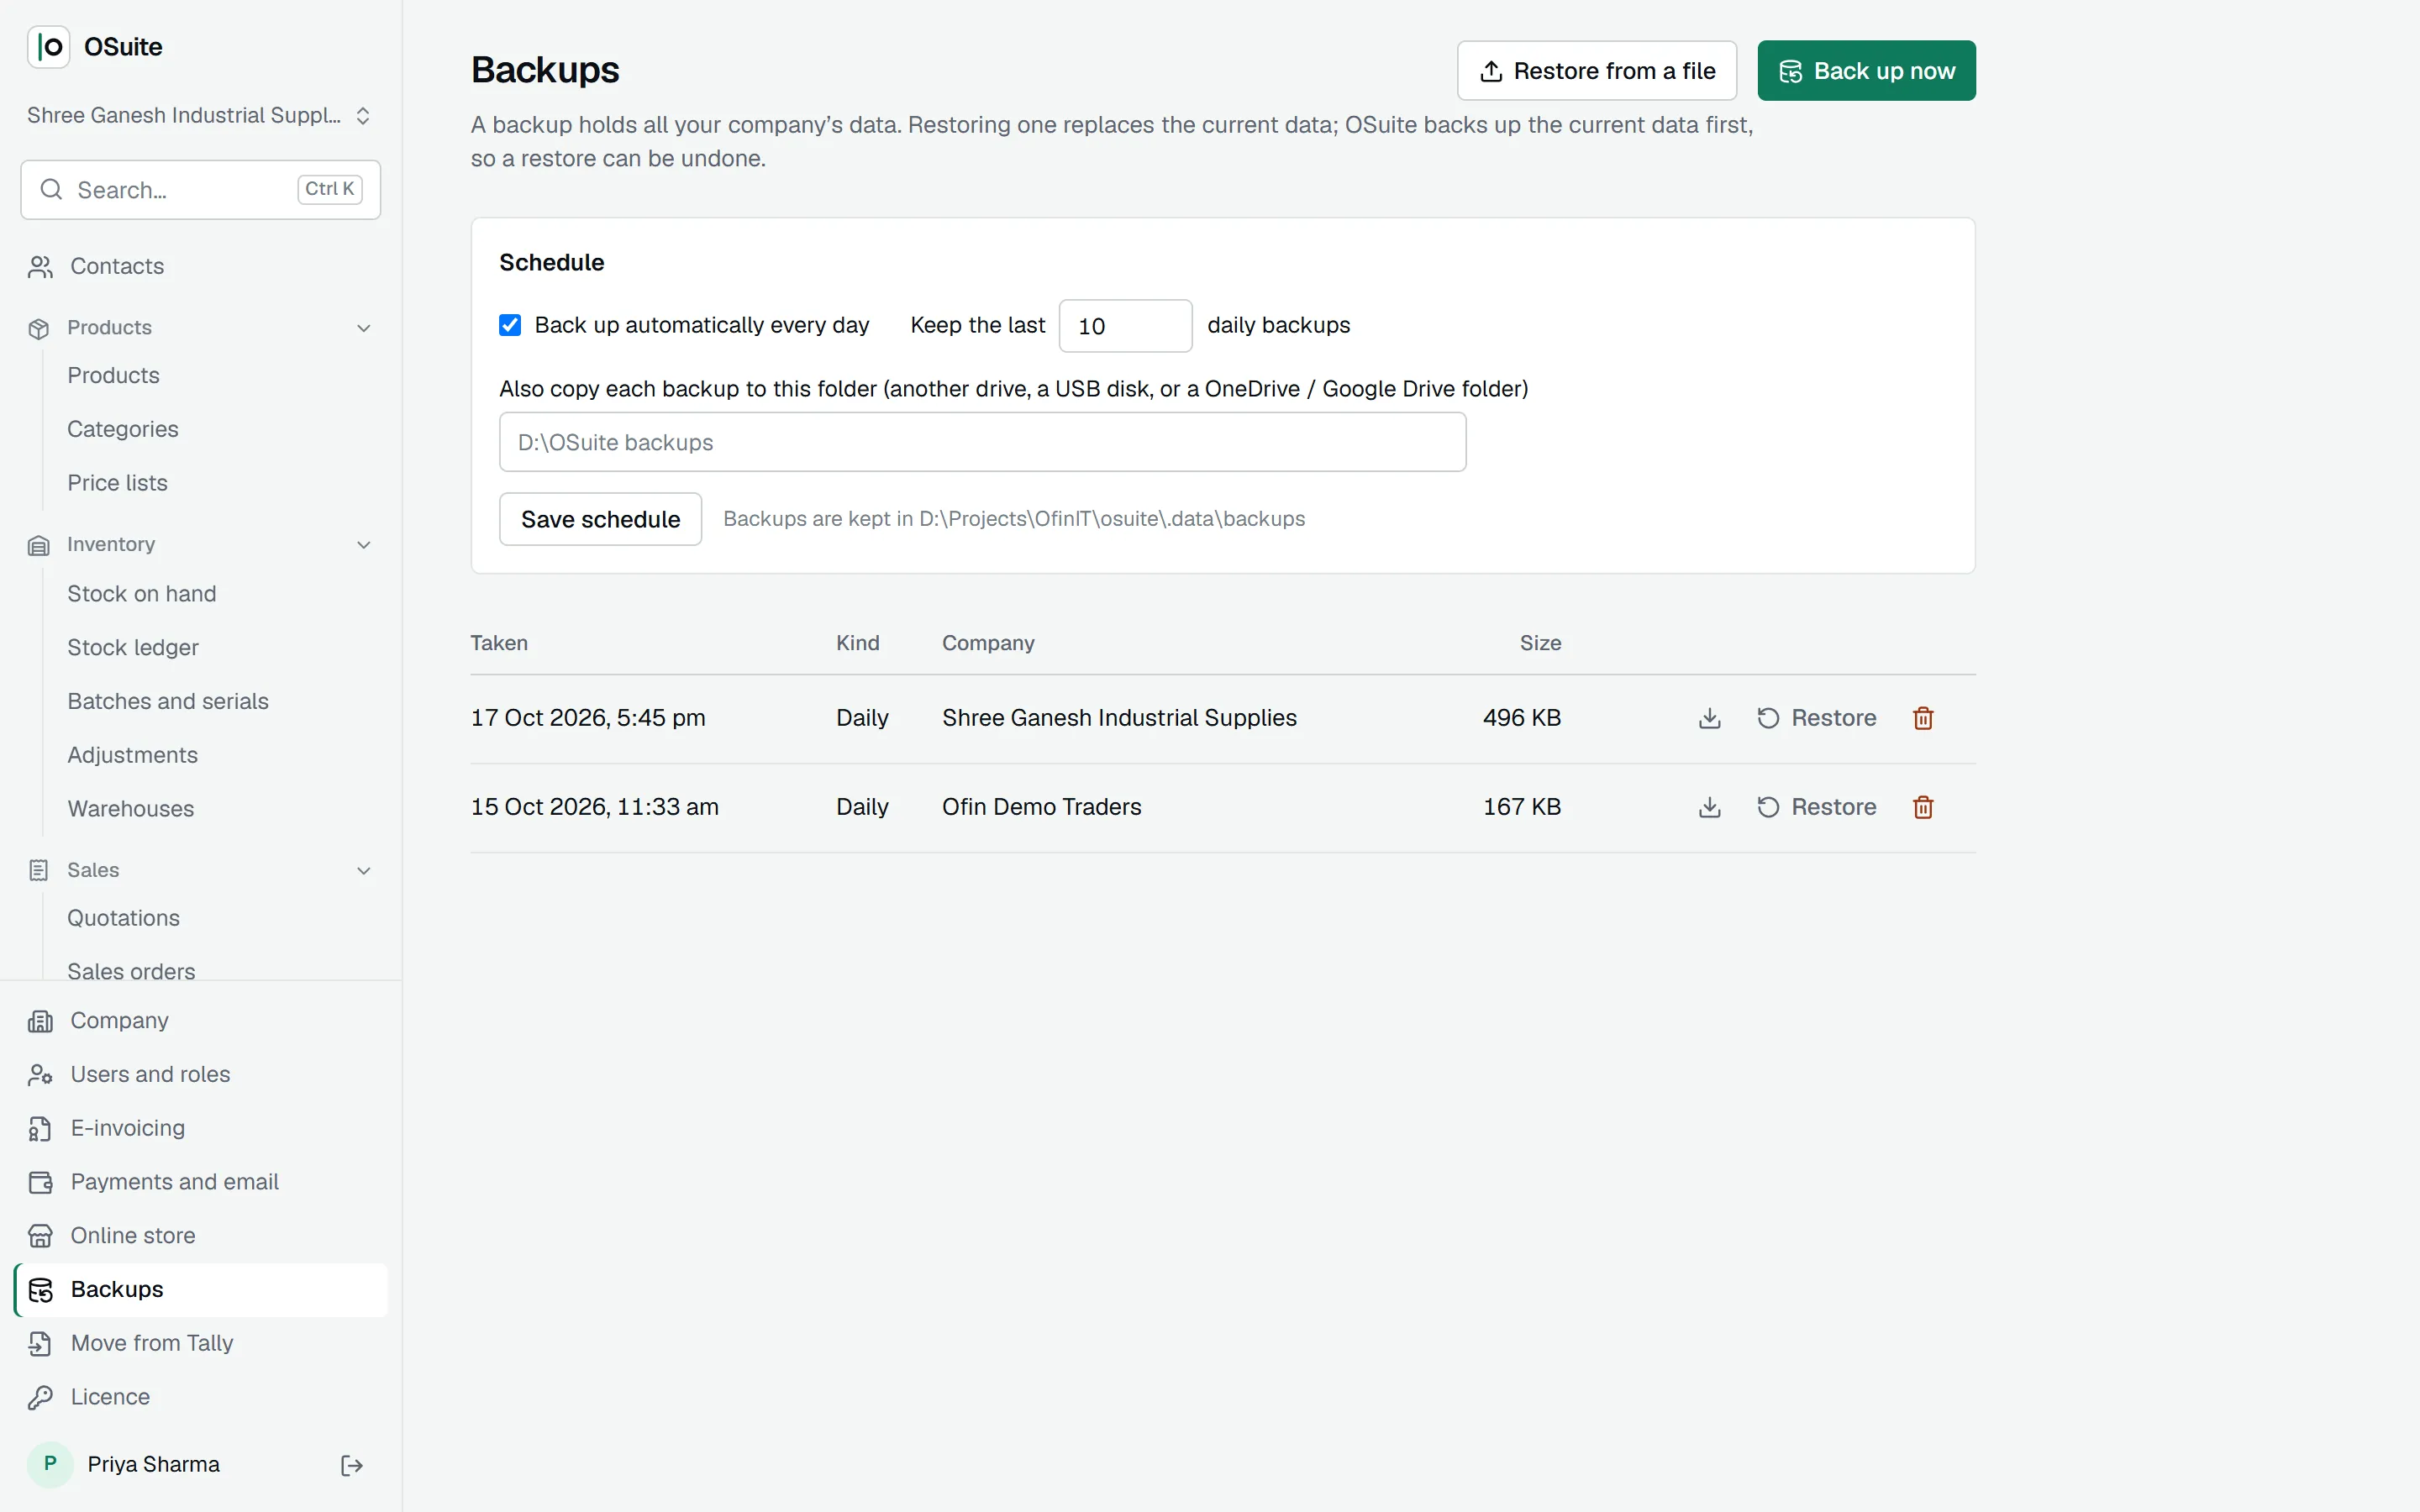Viewport: 2420px width, 1512px height.
Task: Select Backups in the sidebar
Action: (x=200, y=1290)
